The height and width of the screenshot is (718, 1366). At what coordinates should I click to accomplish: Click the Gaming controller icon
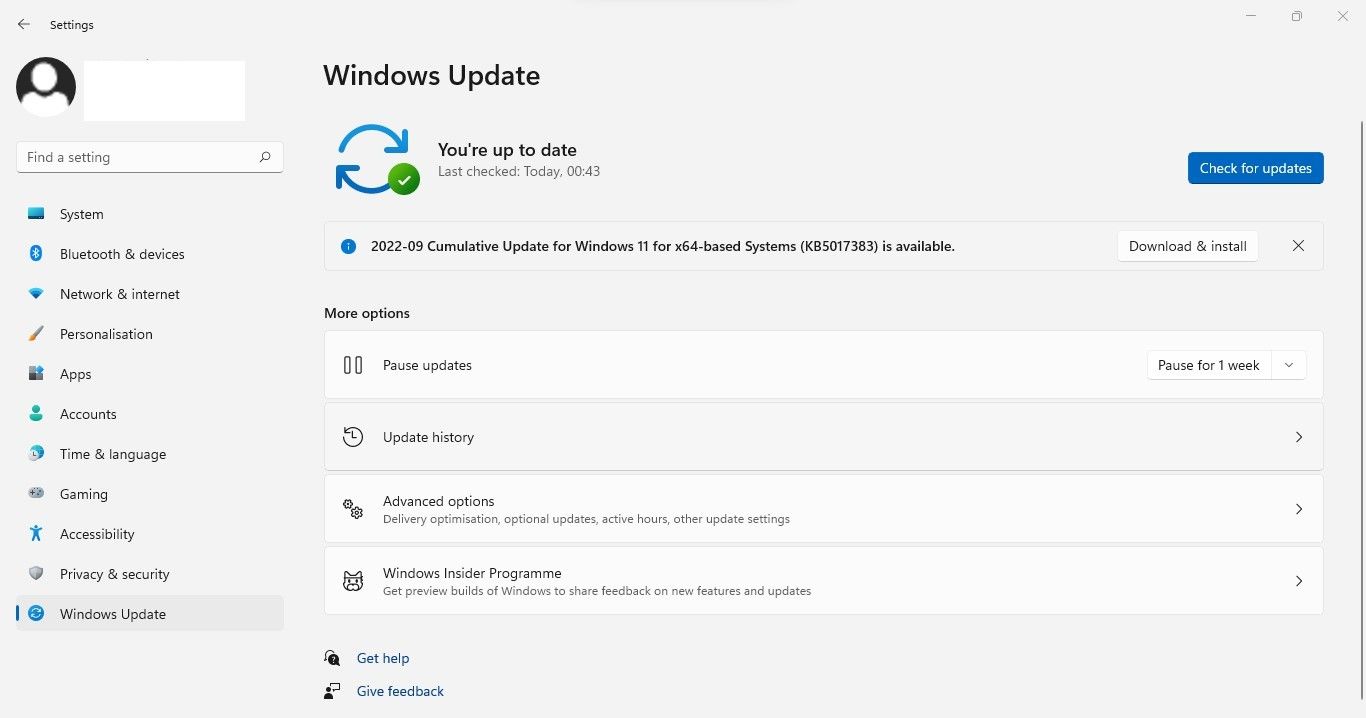(36, 494)
